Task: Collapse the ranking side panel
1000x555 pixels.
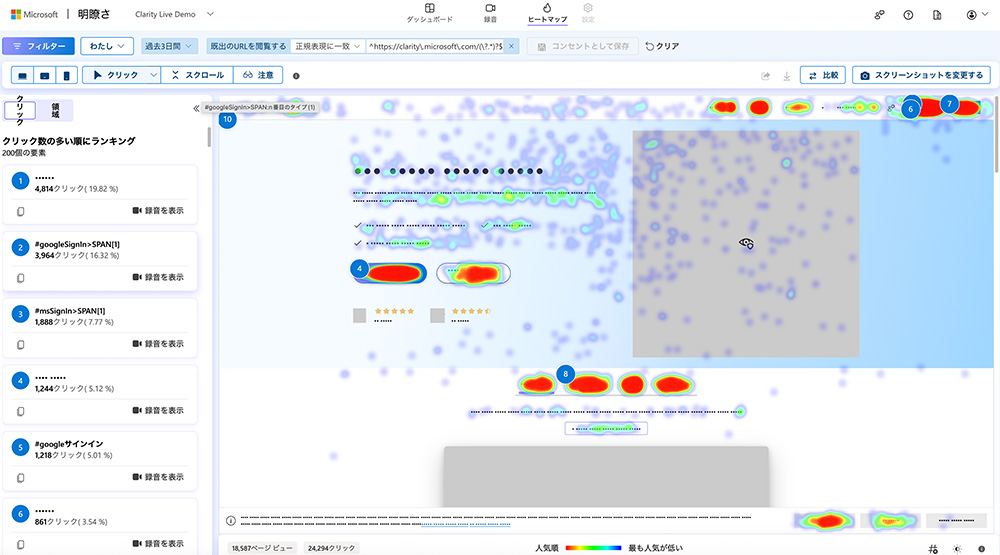Action: pos(196,108)
